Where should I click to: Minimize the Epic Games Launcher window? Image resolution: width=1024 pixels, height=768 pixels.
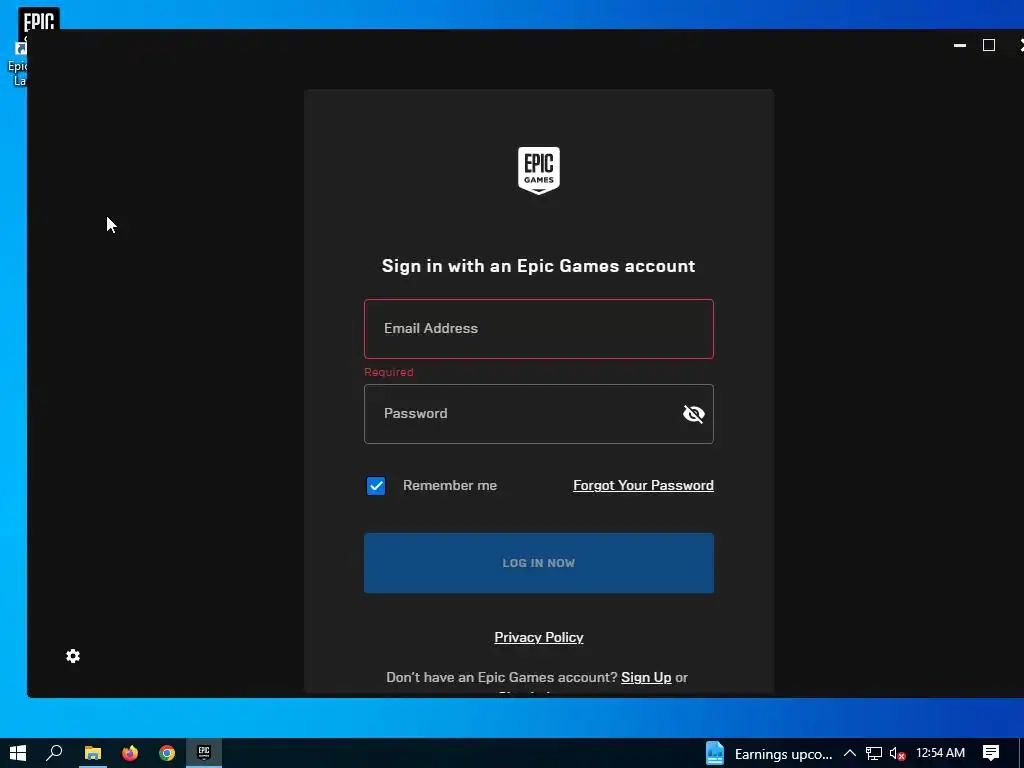(960, 45)
